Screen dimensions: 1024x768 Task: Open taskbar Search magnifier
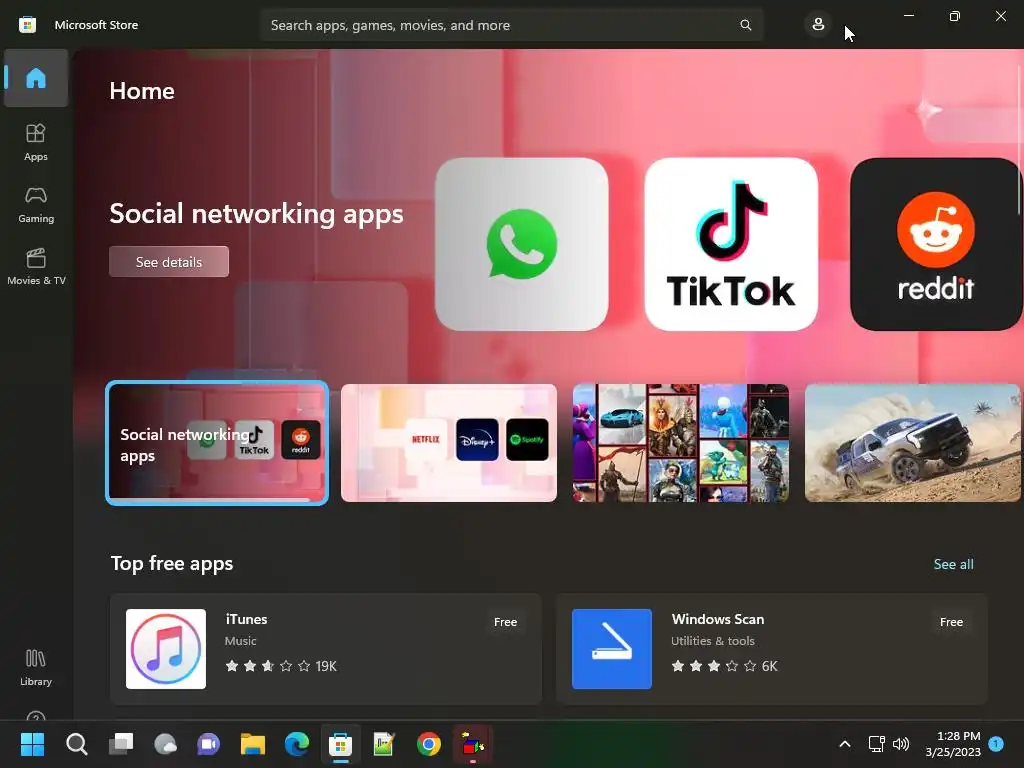(76, 744)
